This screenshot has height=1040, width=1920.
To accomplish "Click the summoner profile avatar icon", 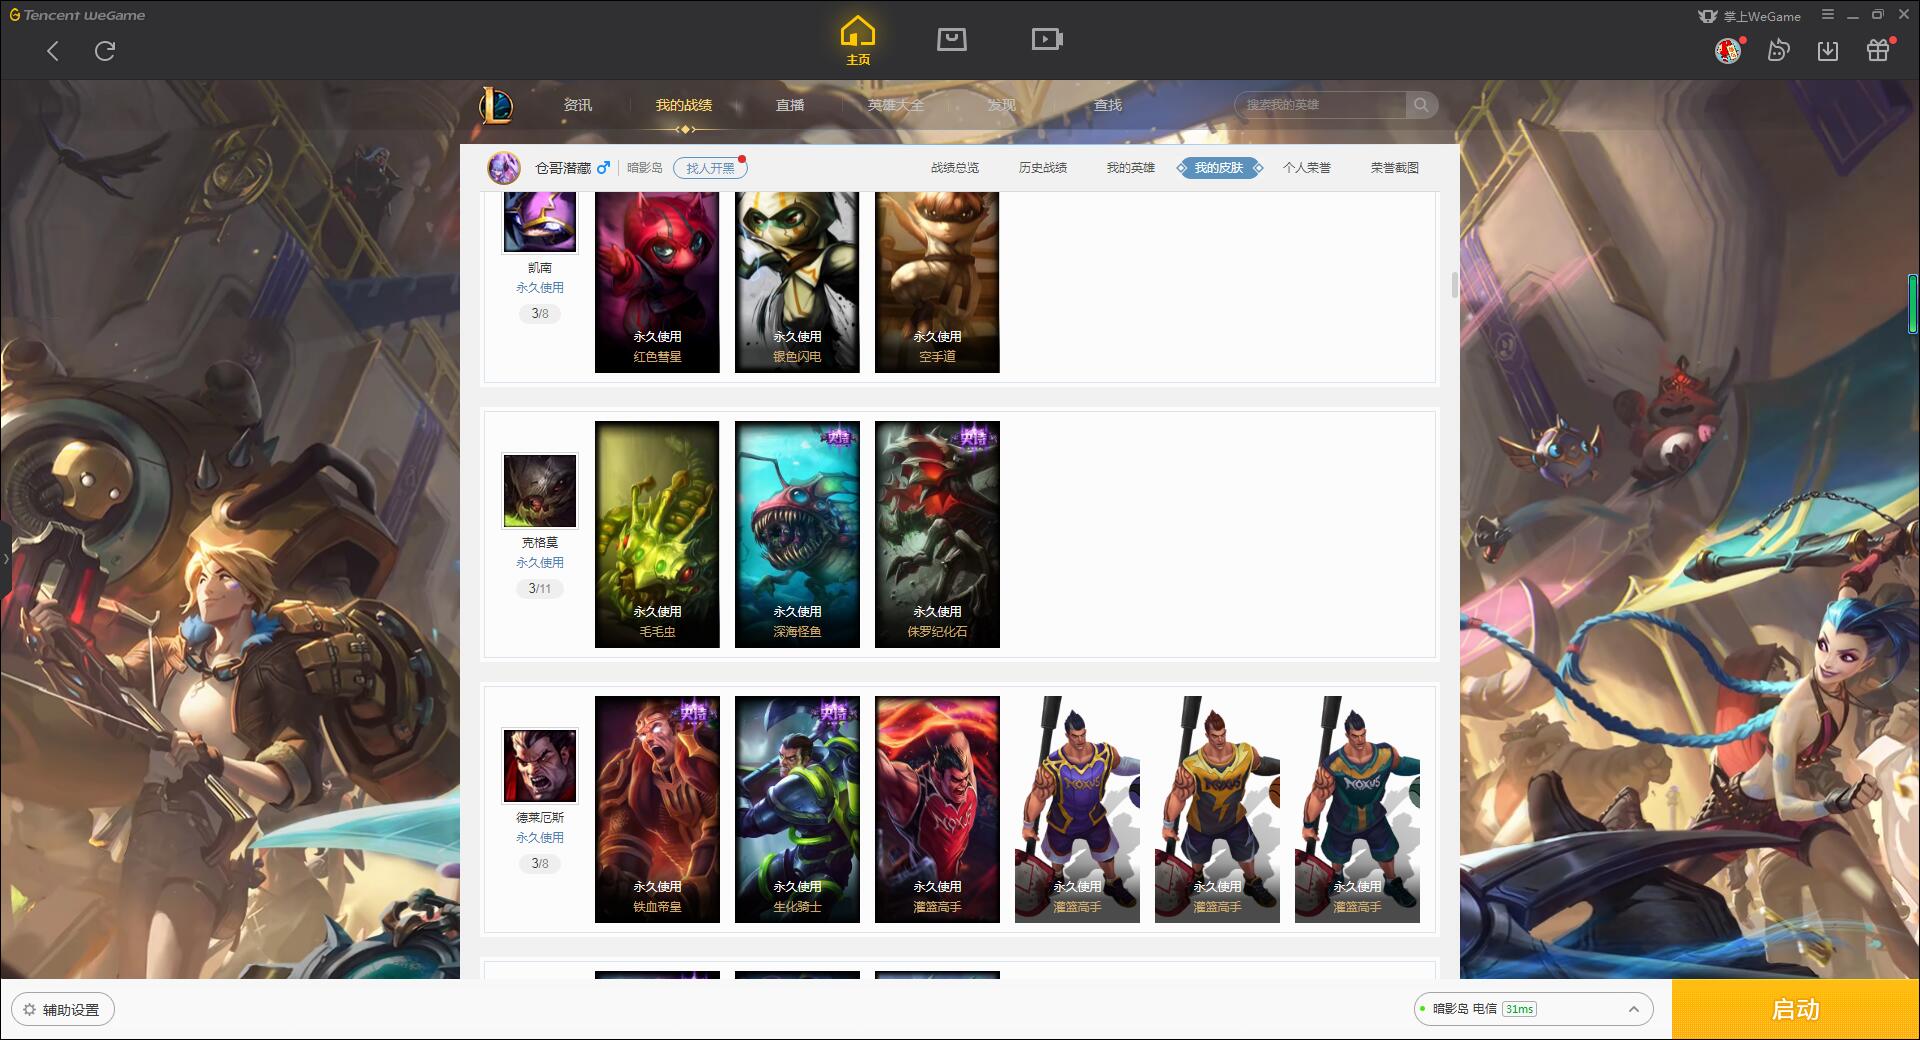I will [x=504, y=168].
